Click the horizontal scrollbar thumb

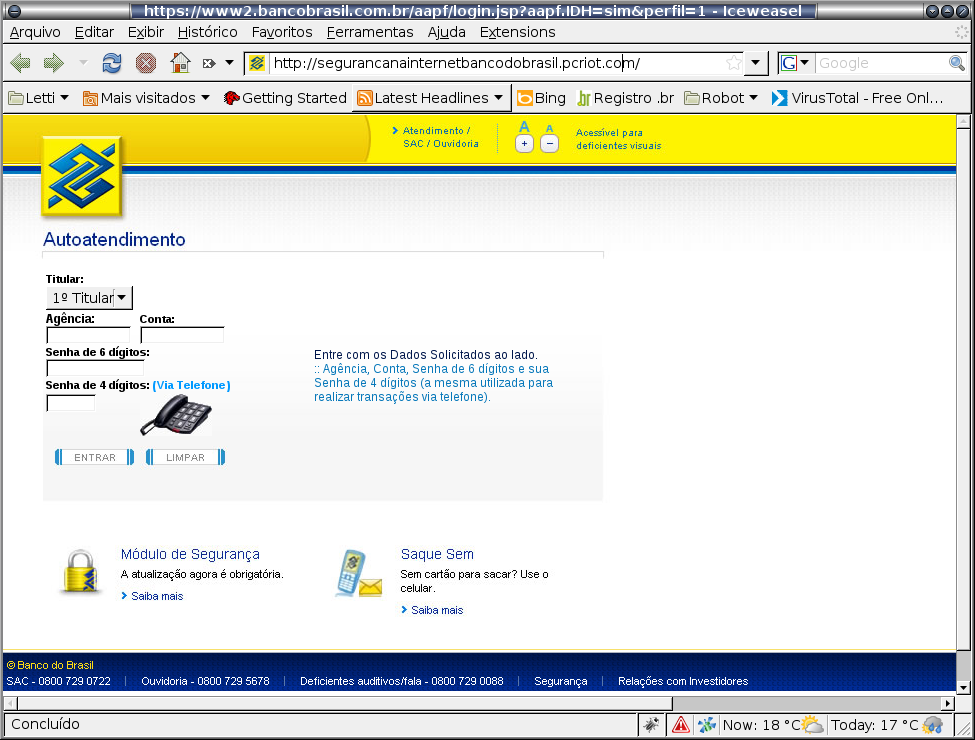tap(344, 703)
